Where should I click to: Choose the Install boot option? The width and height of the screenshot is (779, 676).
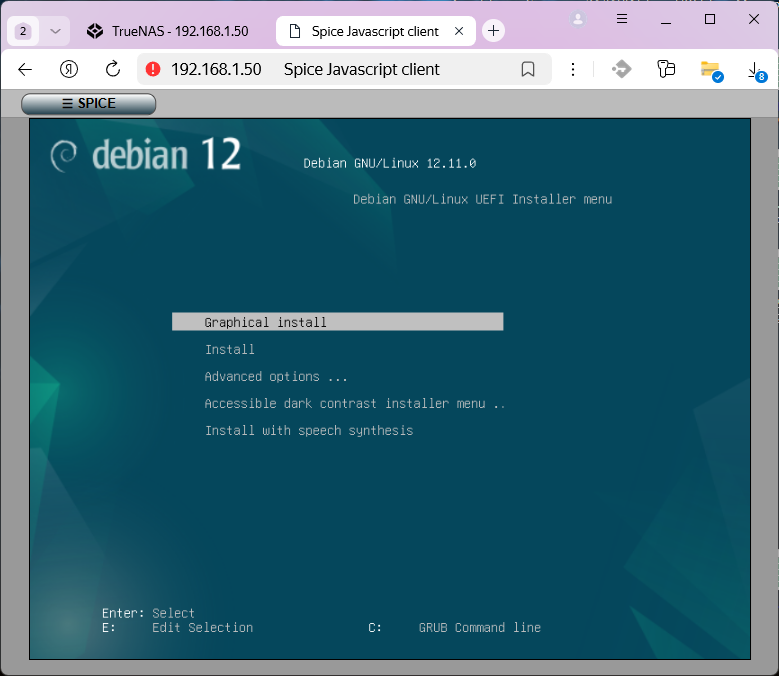[x=230, y=350]
